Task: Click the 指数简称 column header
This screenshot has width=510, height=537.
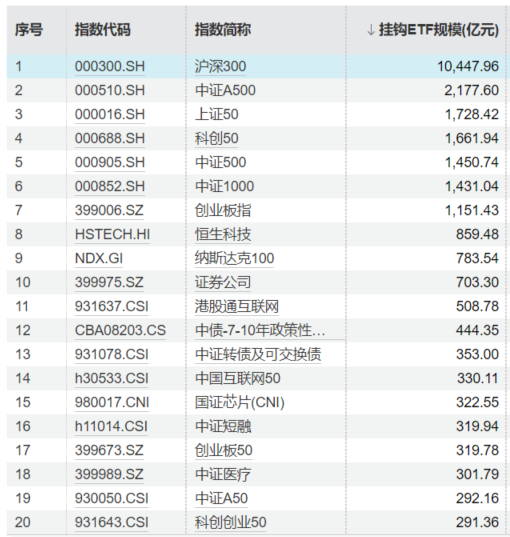Action: coord(223,29)
